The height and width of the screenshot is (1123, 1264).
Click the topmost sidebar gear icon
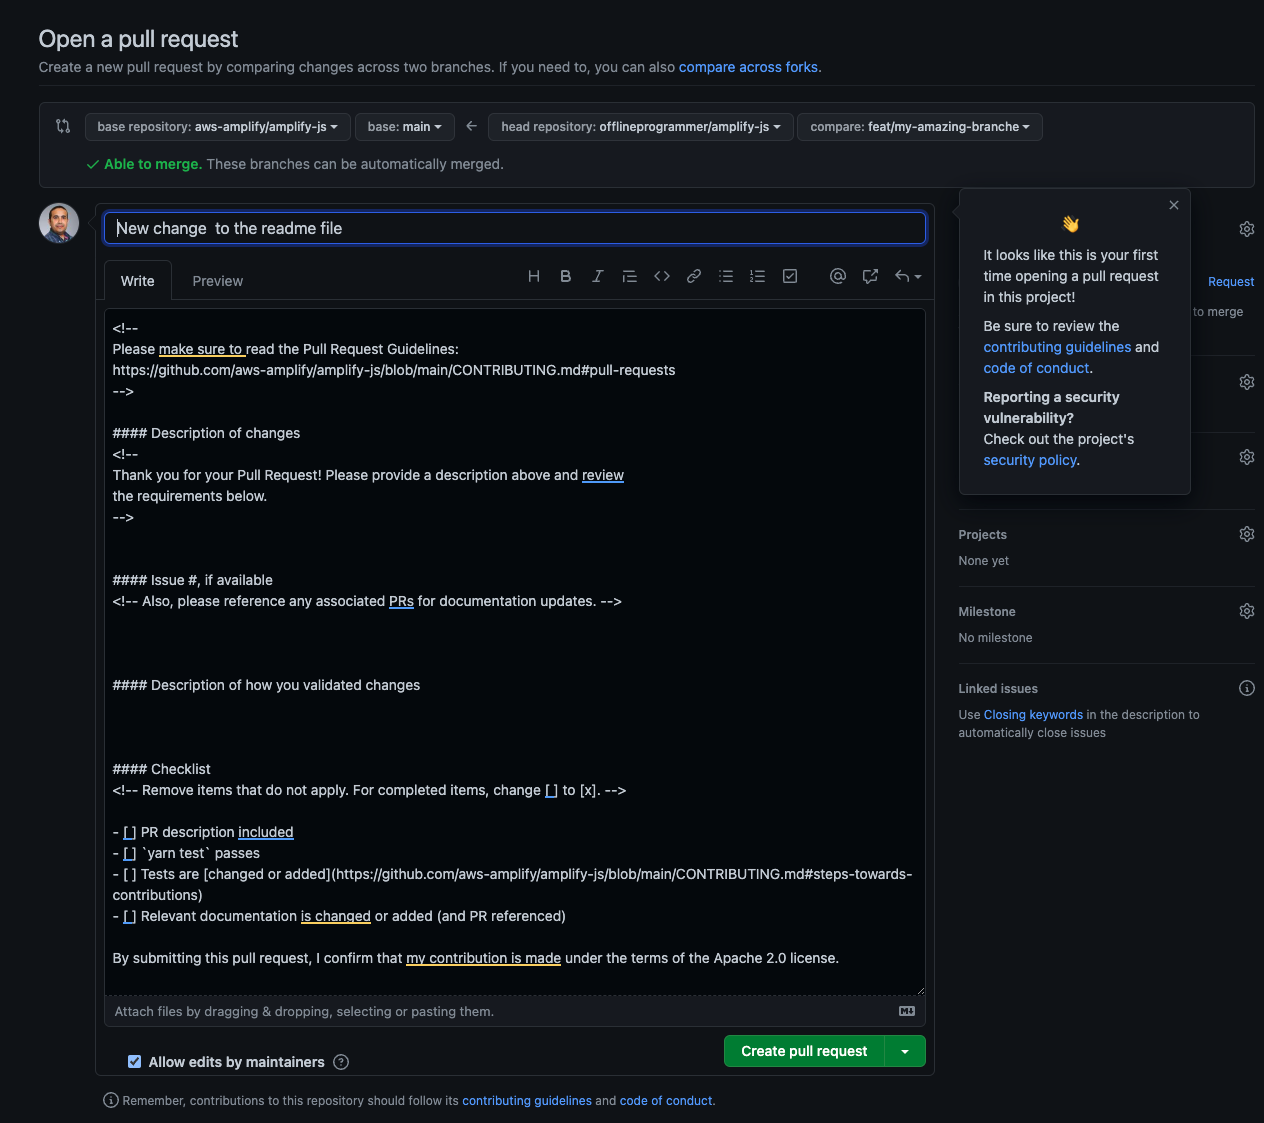pyautogui.click(x=1247, y=229)
